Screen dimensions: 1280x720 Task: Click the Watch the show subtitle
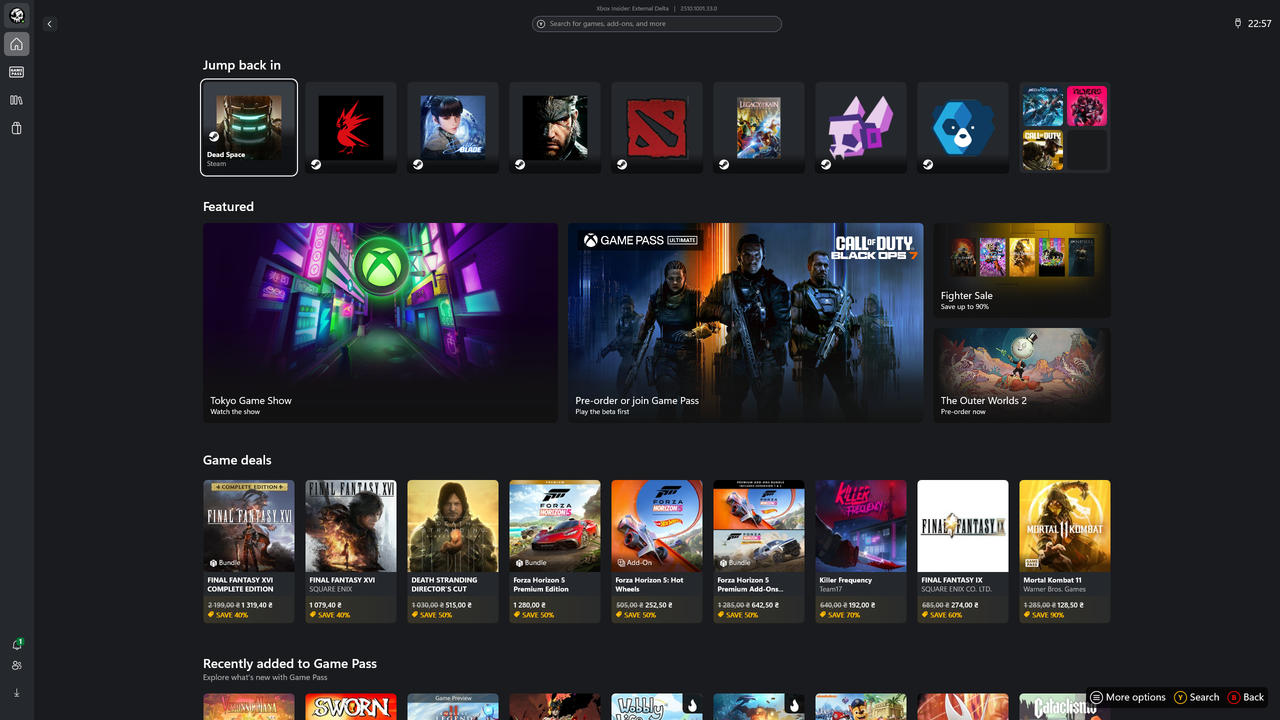point(235,412)
